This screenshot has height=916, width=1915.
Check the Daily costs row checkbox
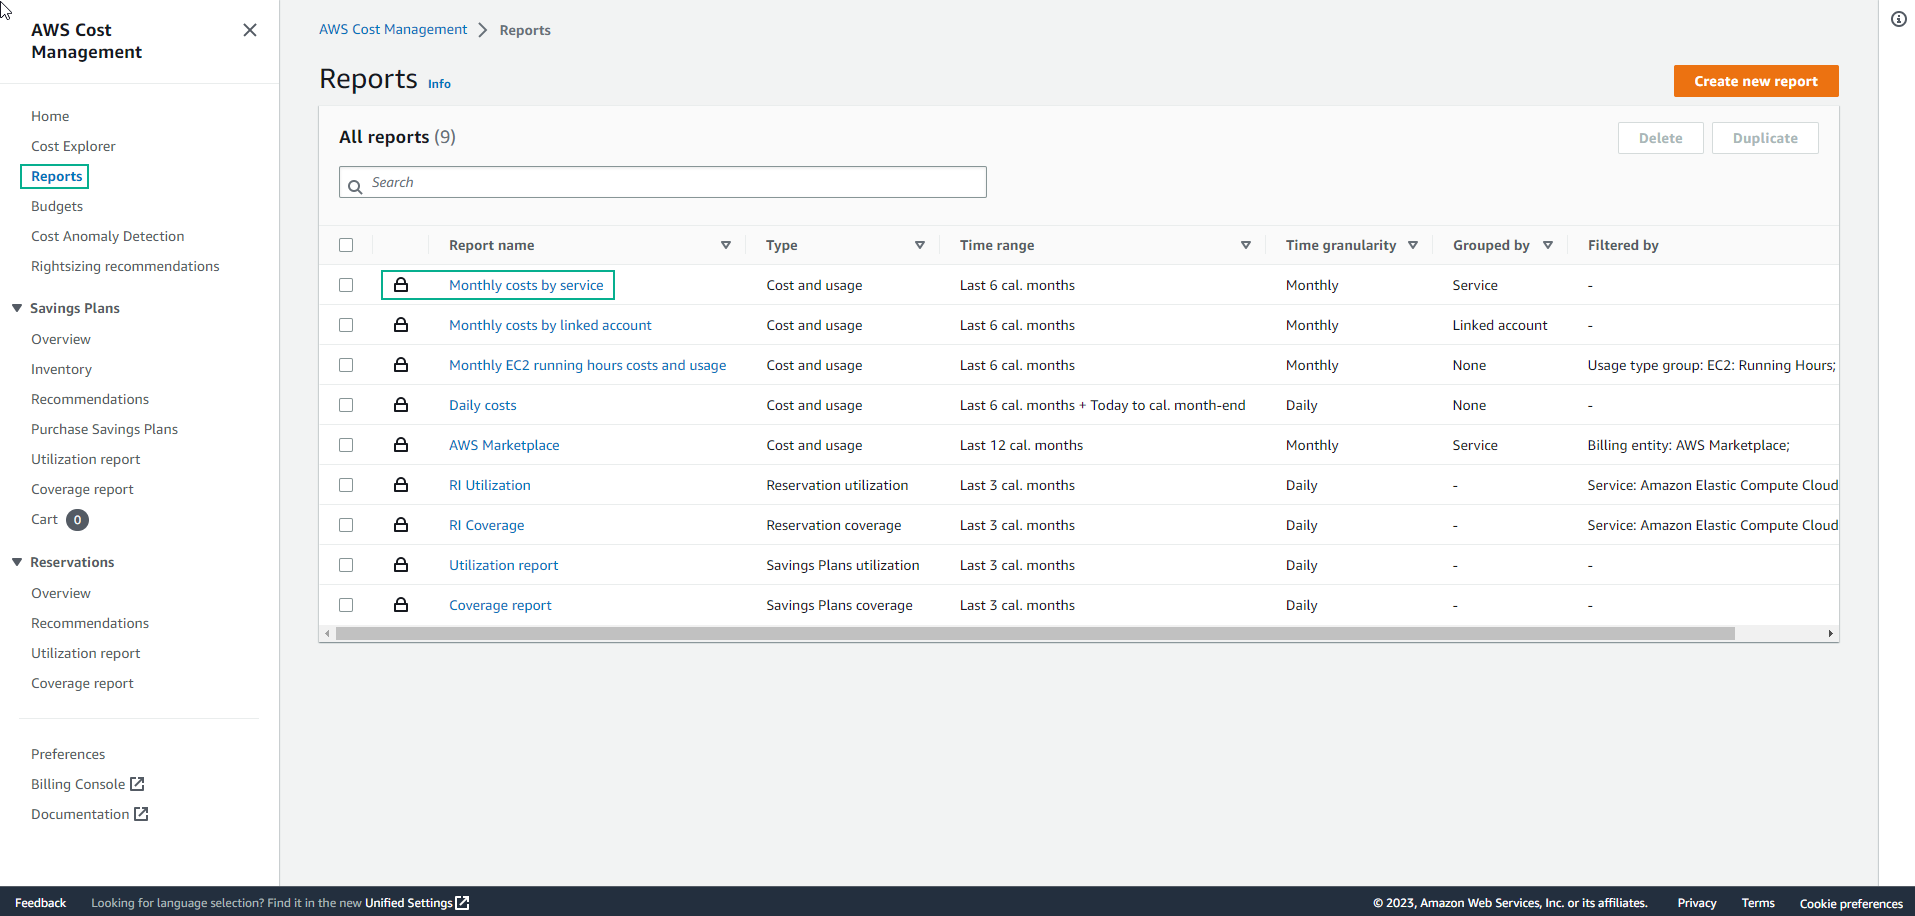[x=346, y=405]
